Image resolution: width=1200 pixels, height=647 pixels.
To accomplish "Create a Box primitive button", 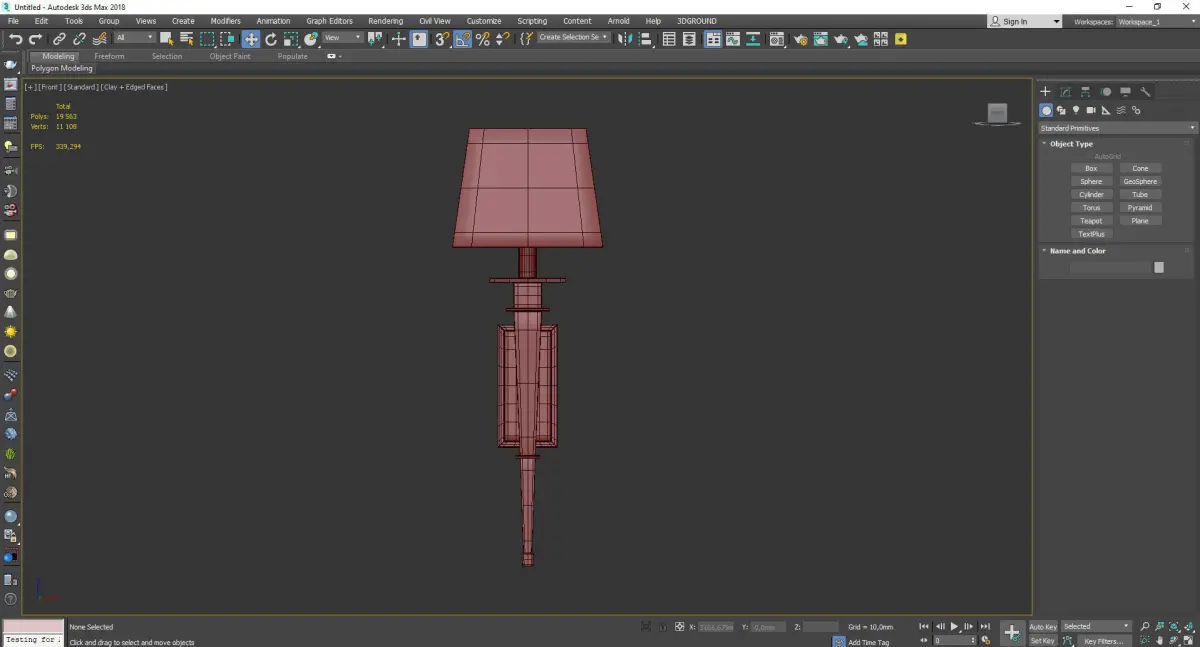I will click(1091, 168).
